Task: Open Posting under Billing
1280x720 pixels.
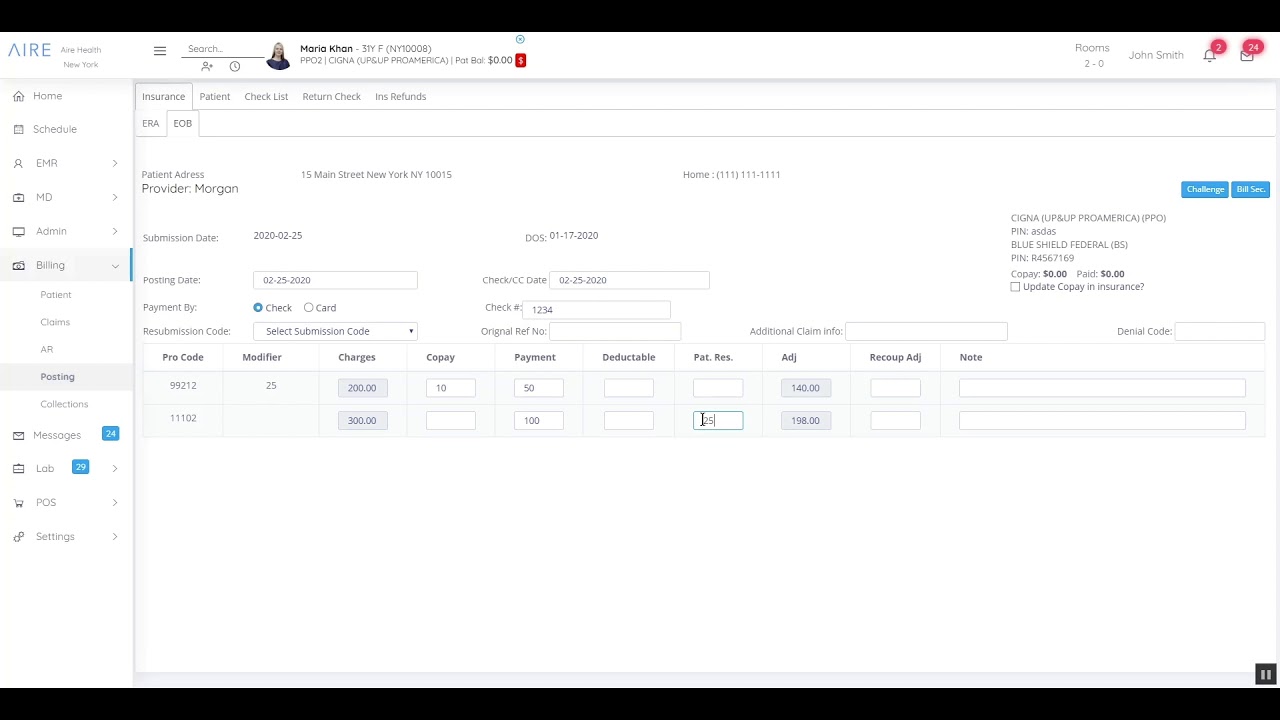Action: click(57, 377)
